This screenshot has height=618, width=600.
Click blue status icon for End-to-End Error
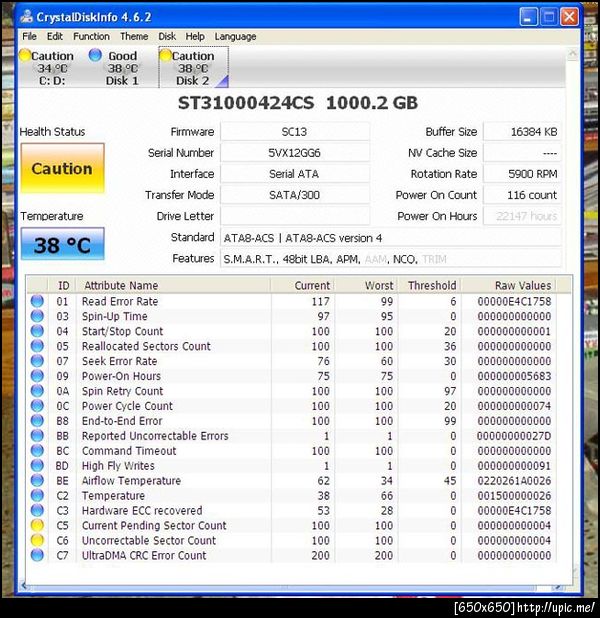37,421
